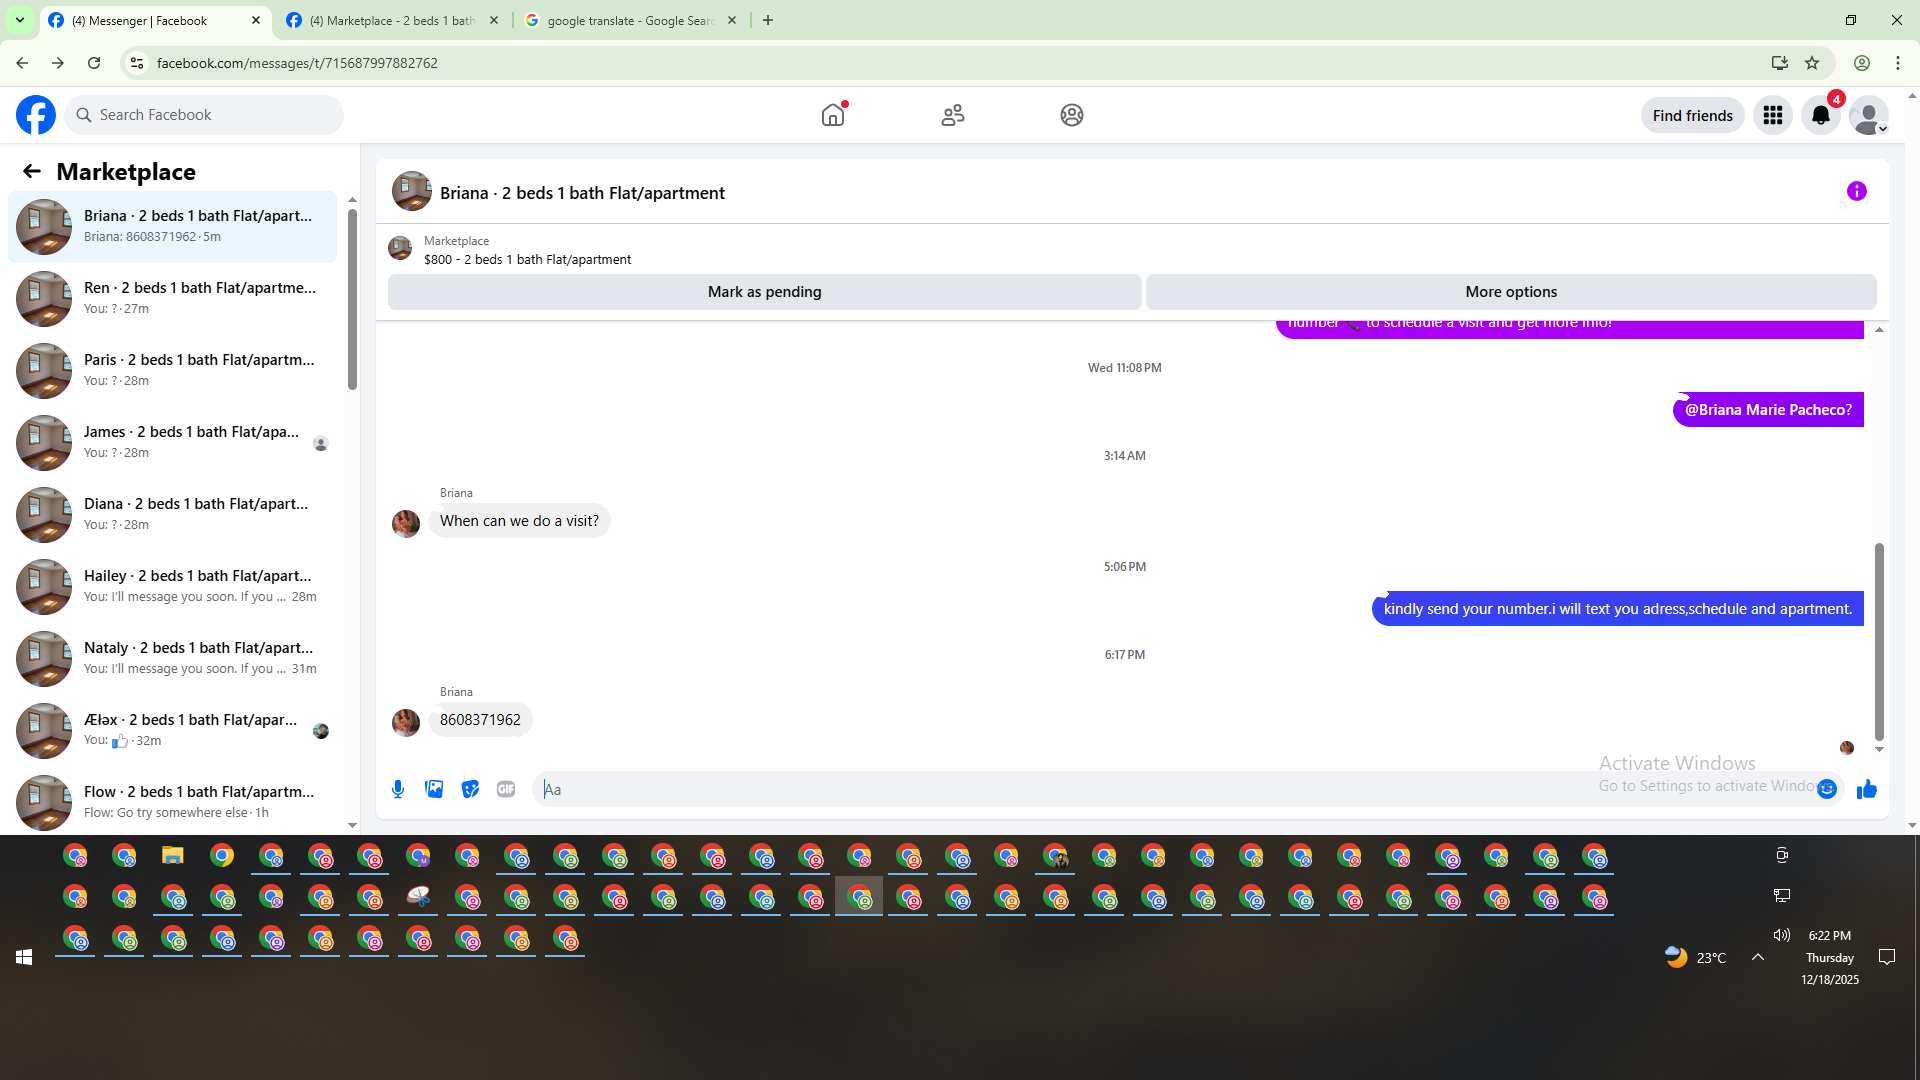Choose a sticker icon
This screenshot has width=1920, height=1080.
coord(470,789)
